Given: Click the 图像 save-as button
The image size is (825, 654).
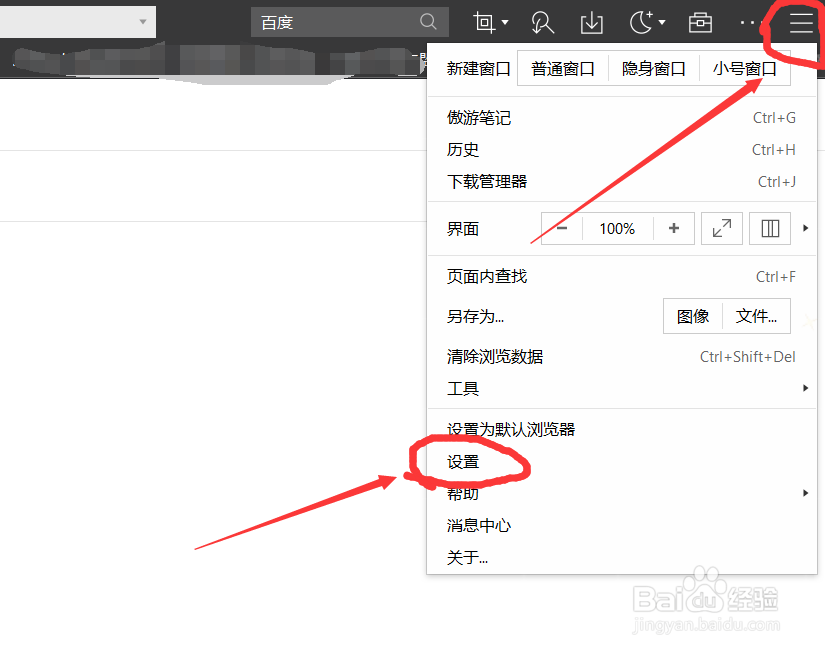Looking at the screenshot, I should [x=692, y=316].
